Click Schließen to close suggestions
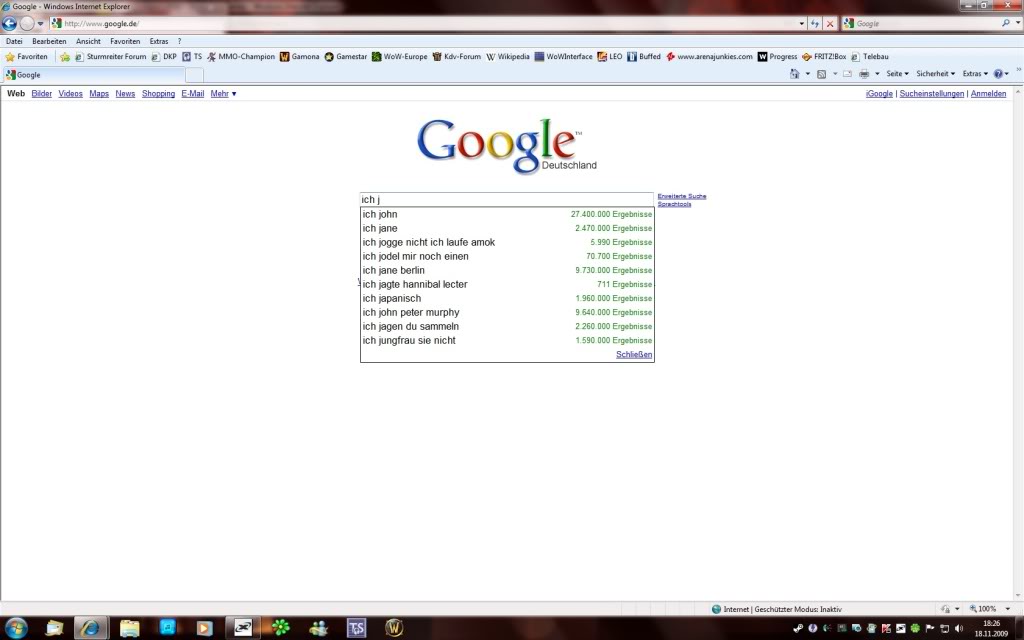The height and width of the screenshot is (640, 1024). tap(634, 355)
